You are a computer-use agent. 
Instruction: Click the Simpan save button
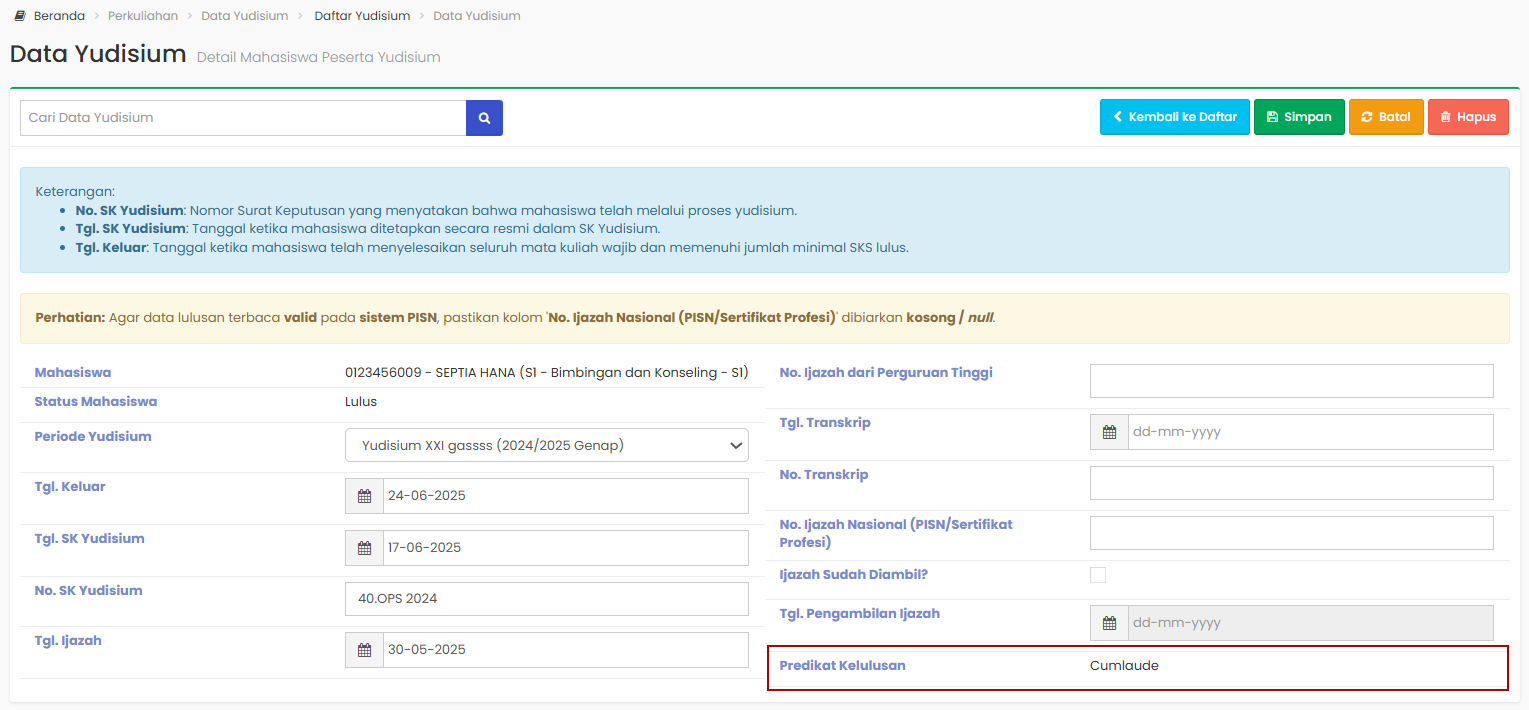coord(1299,117)
